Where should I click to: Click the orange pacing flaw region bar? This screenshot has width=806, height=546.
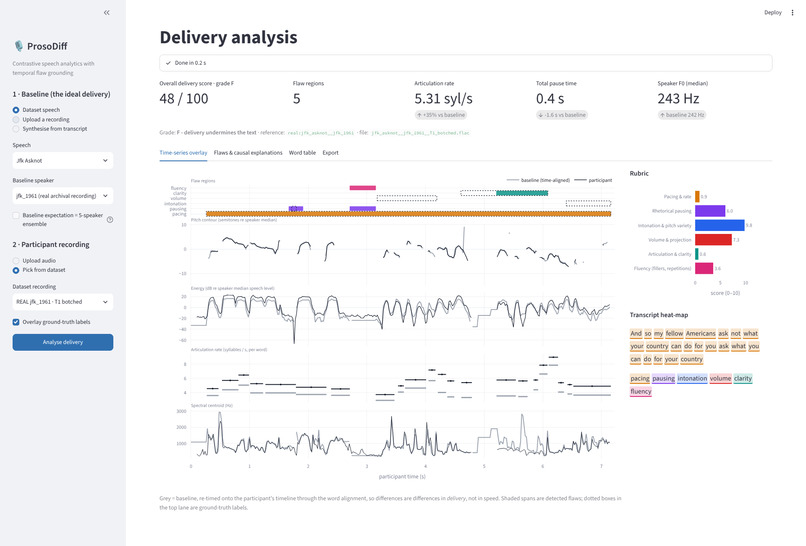click(x=409, y=213)
